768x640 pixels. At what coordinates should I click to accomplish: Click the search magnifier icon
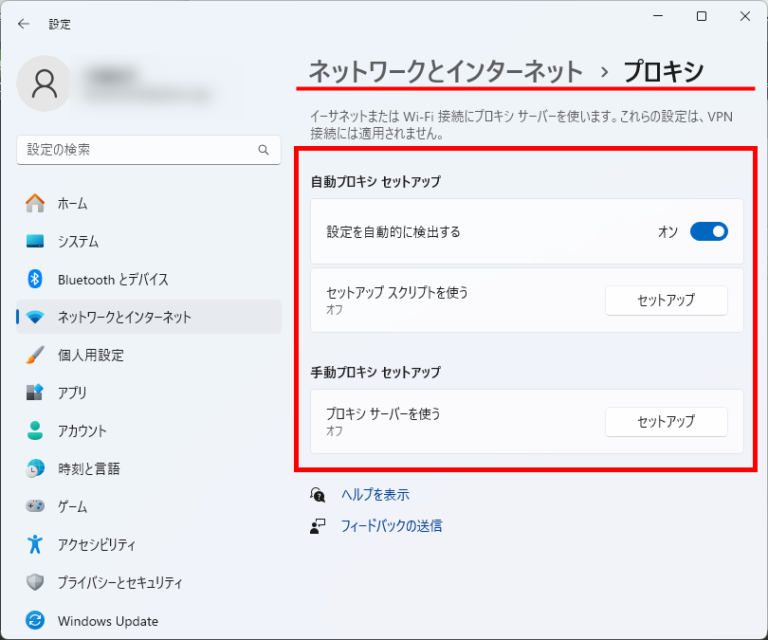264,150
